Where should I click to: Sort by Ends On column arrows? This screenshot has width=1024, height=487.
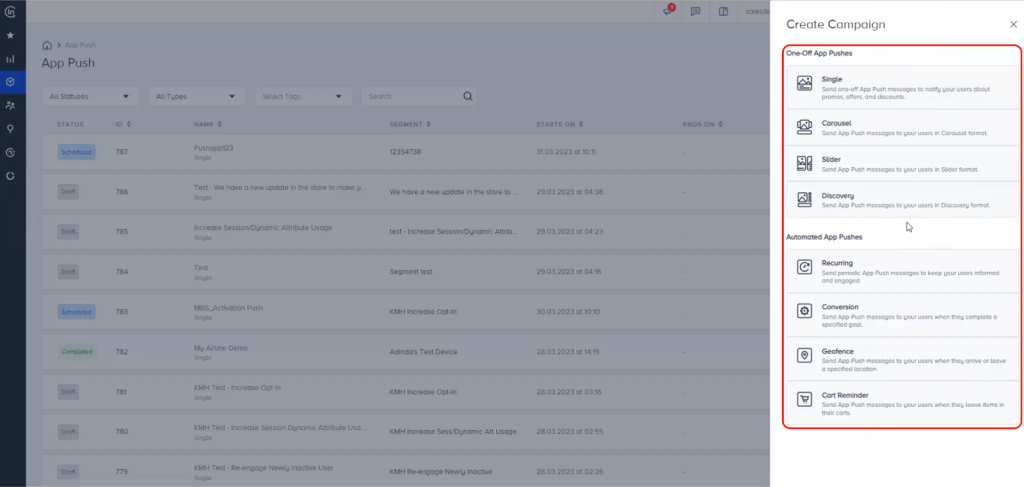point(720,124)
